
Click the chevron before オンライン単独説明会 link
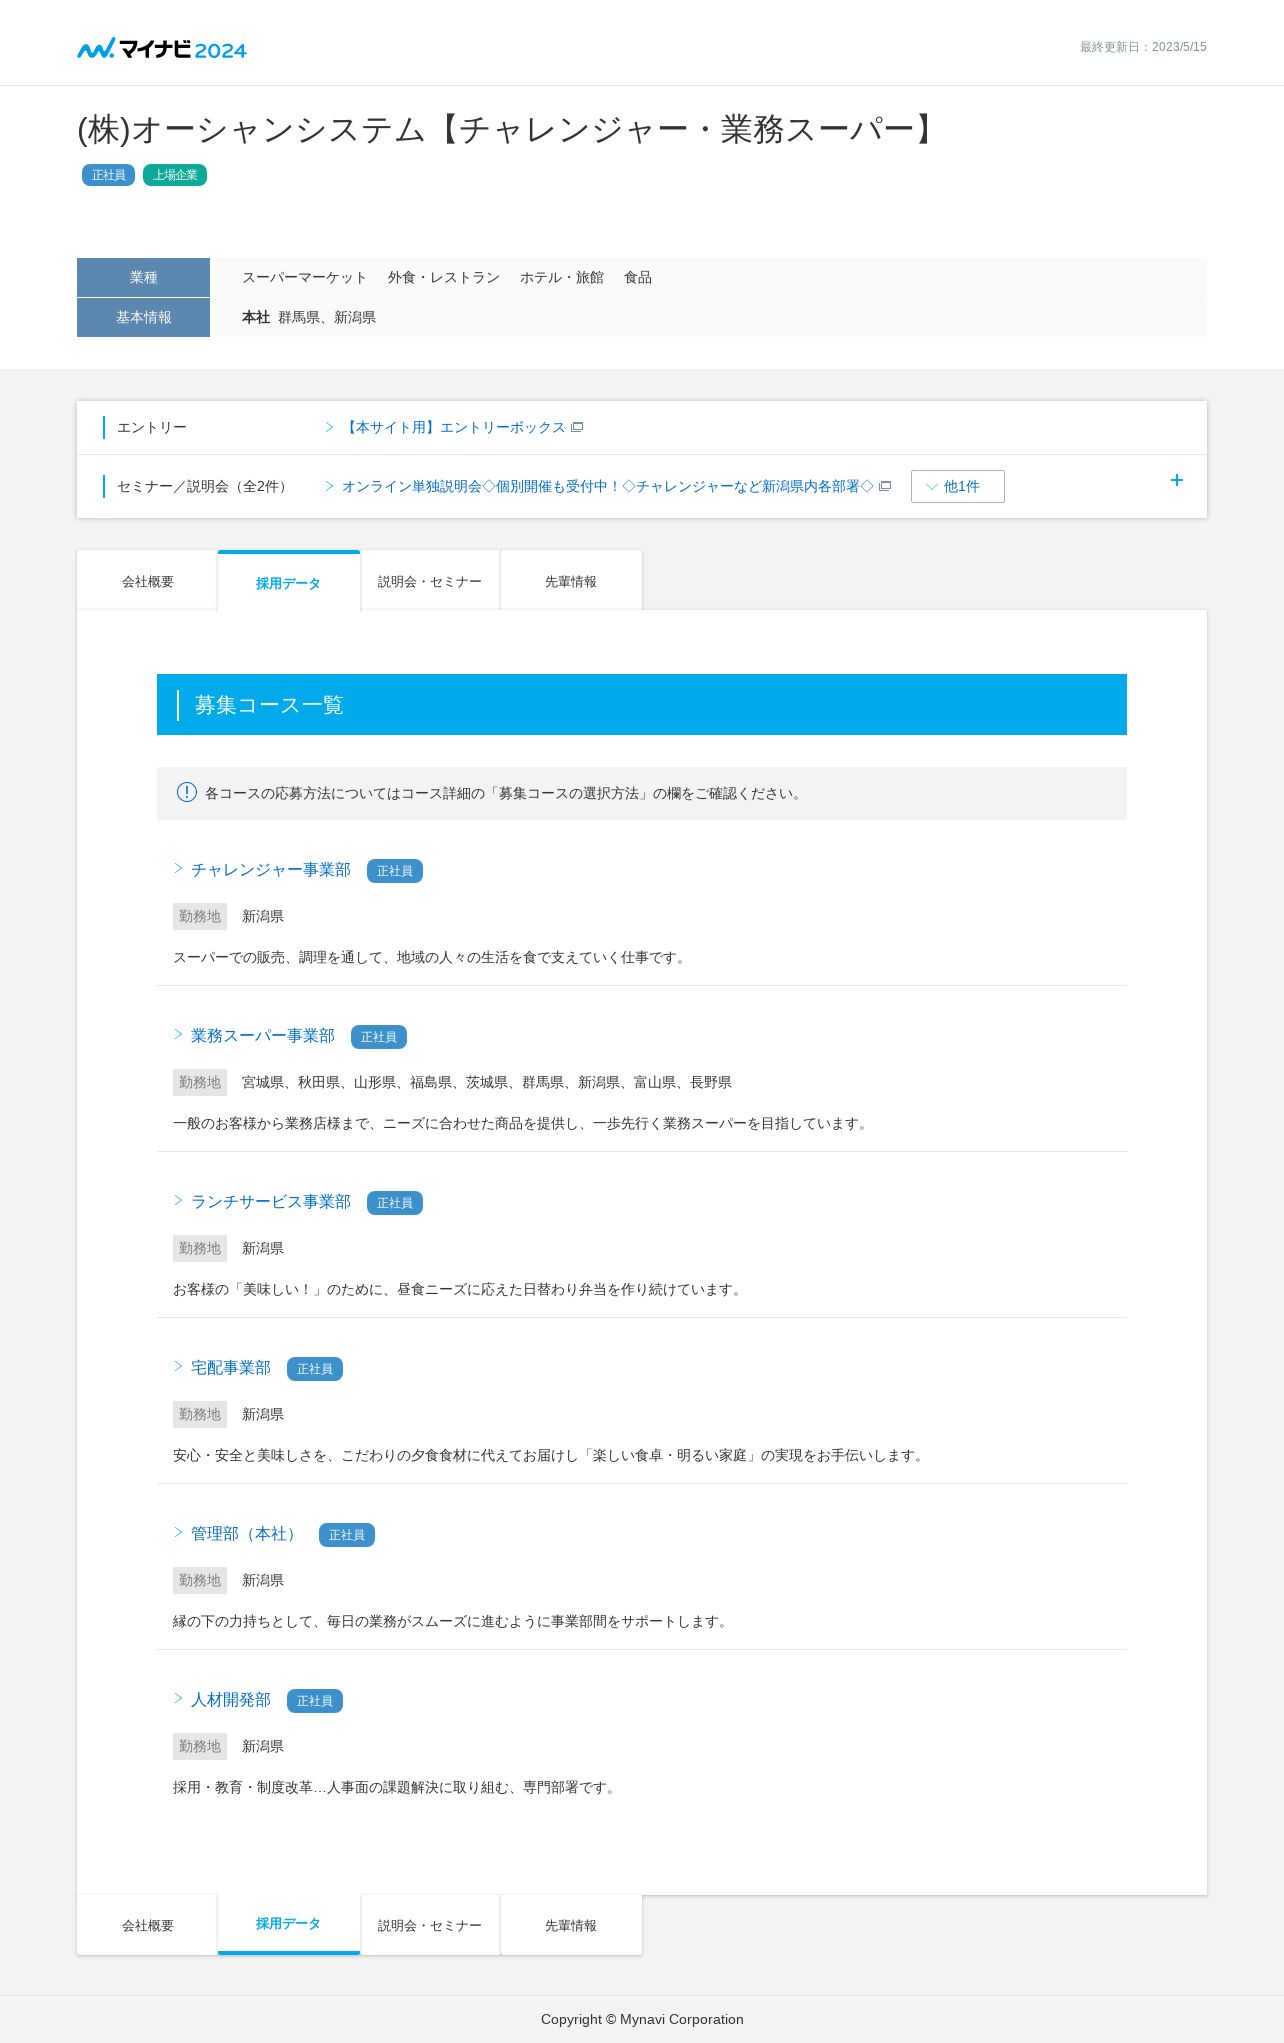(329, 486)
